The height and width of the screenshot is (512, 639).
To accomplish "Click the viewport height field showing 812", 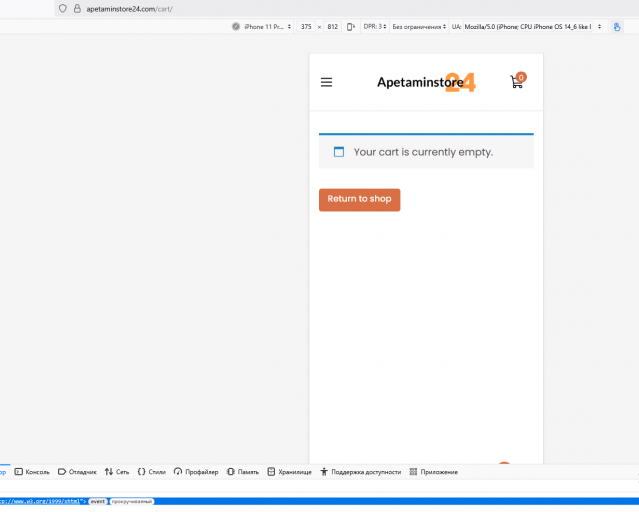I will 333,26.
